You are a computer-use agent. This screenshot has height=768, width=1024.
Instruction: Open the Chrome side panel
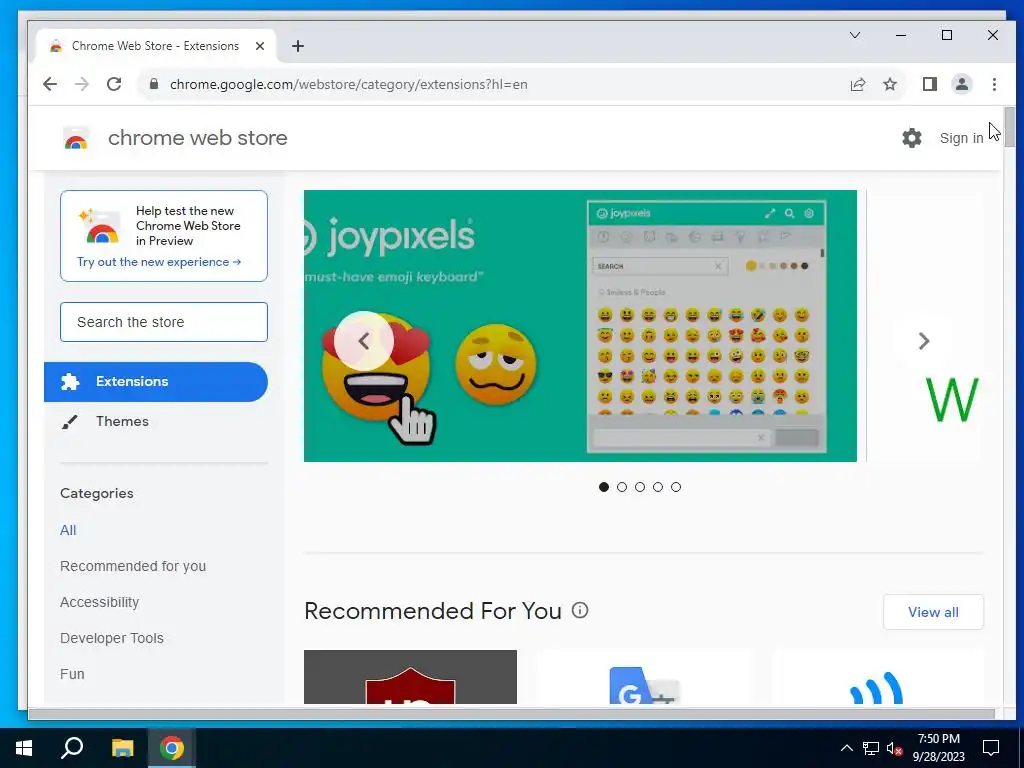pyautogui.click(x=930, y=84)
